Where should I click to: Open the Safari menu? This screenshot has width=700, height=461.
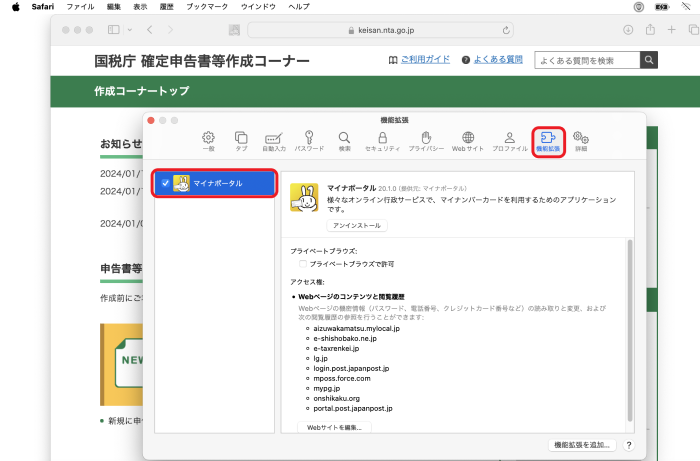[x=43, y=7]
